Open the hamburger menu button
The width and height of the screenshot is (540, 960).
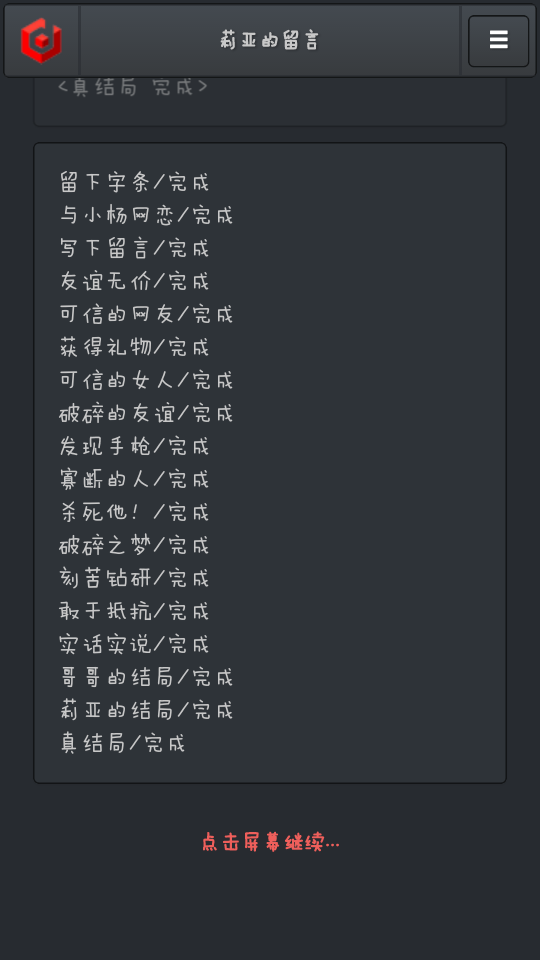[498, 41]
